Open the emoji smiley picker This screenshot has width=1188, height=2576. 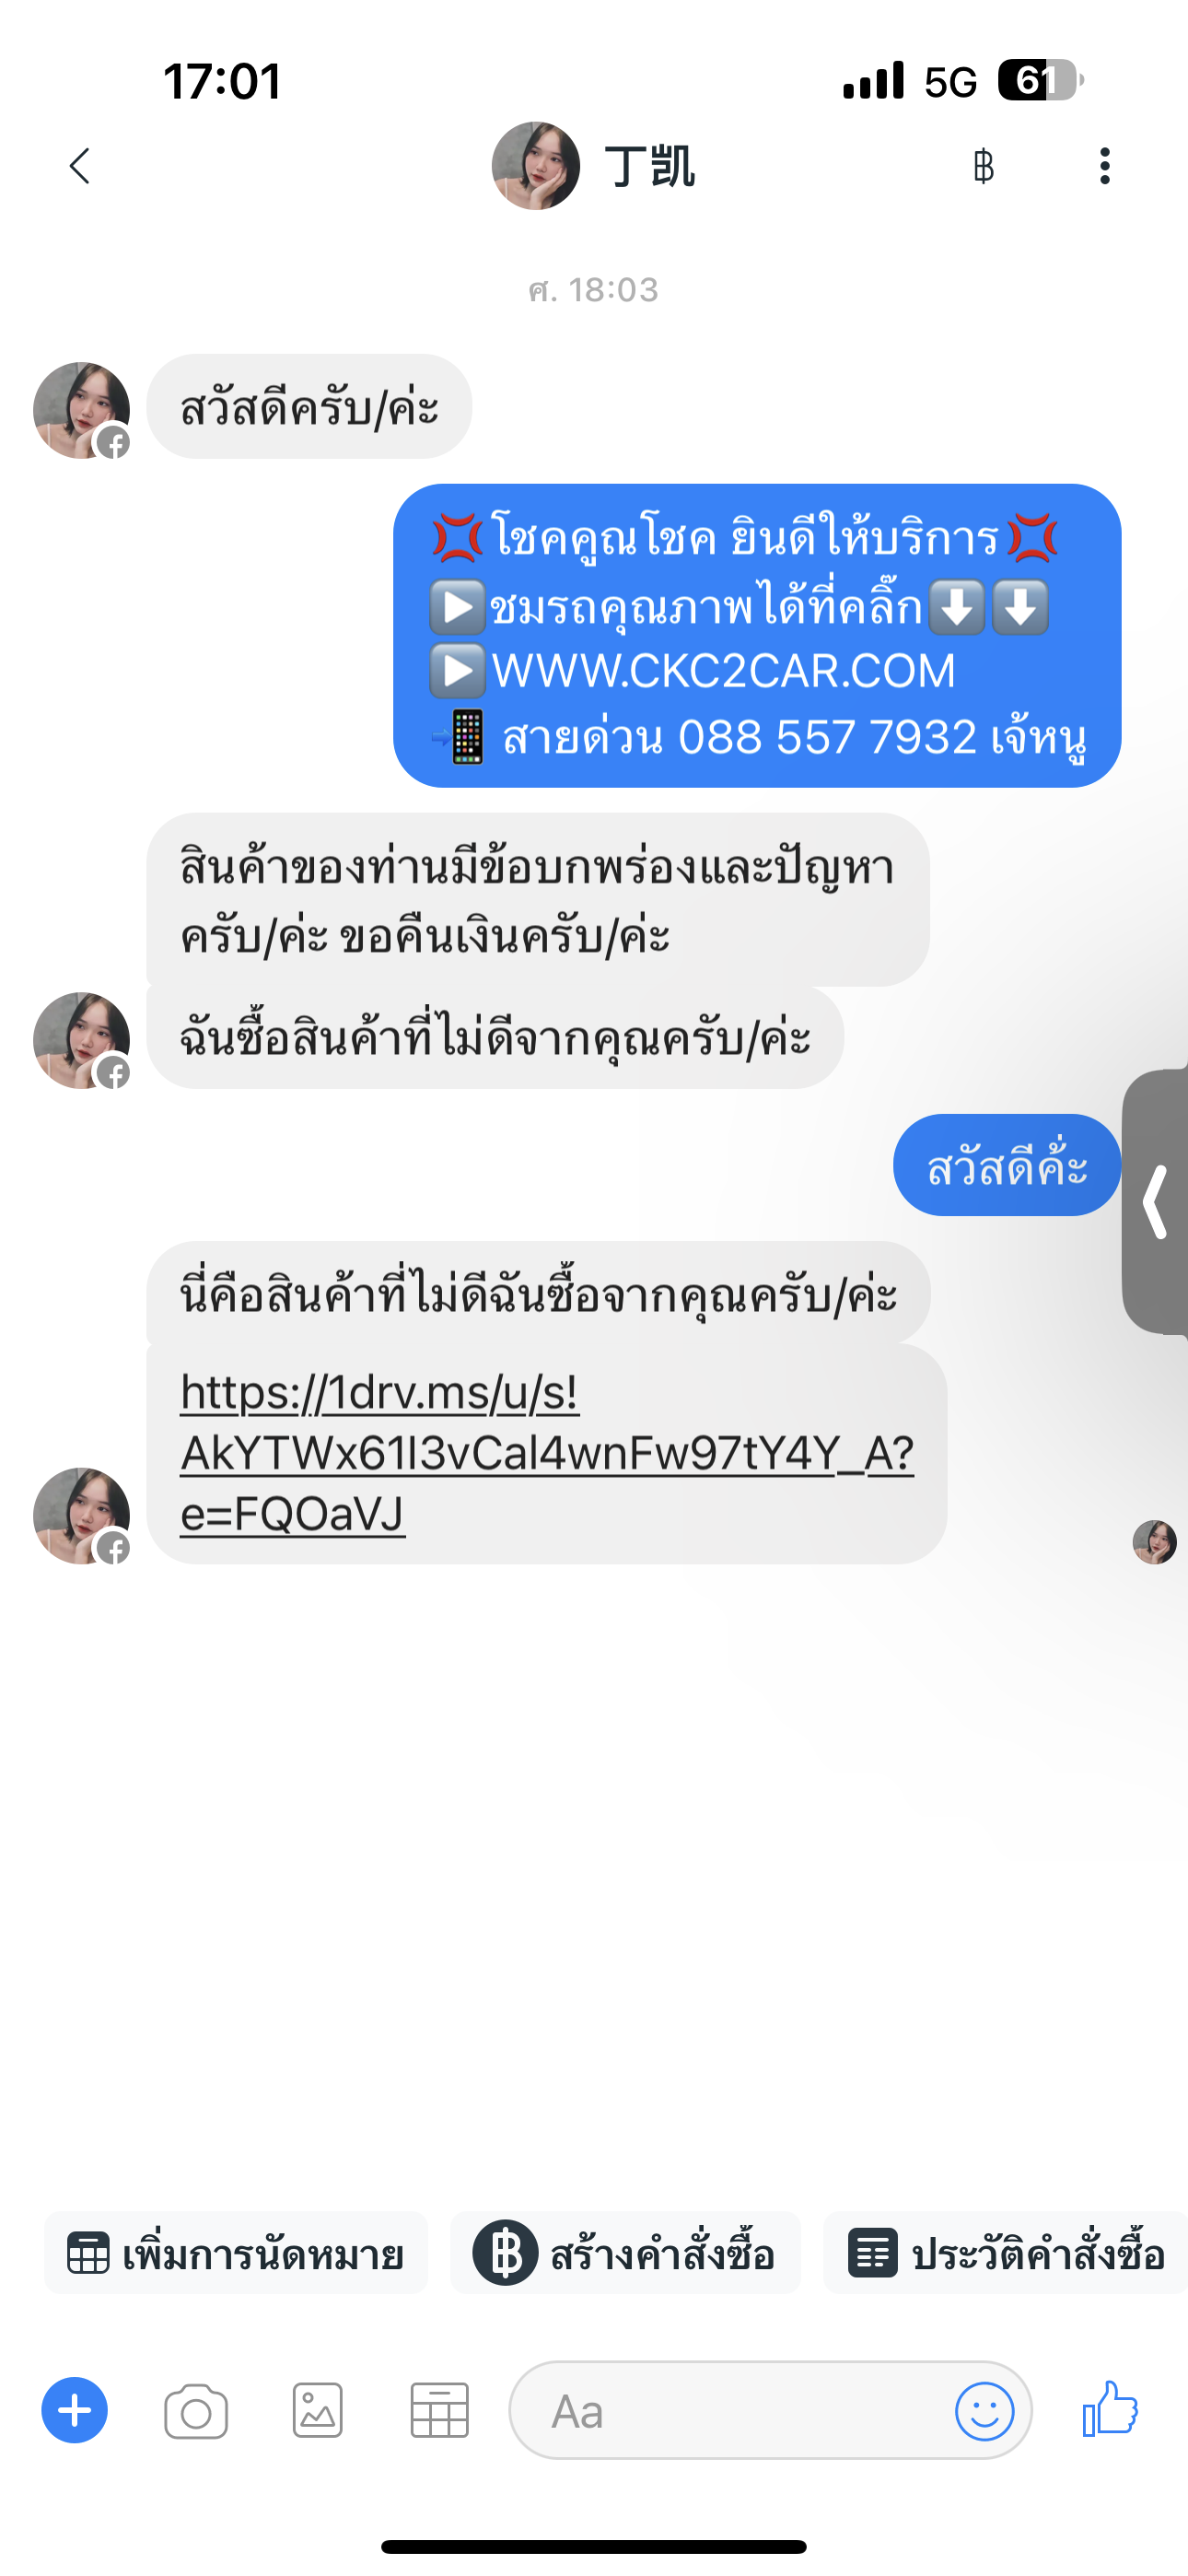pos(984,2411)
